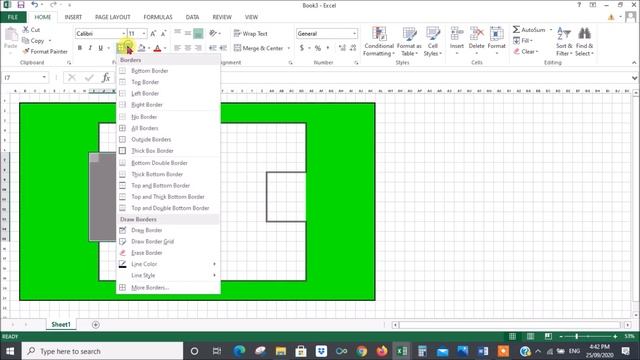Switch to Page Layout view in status bar
The height and width of the screenshot is (360, 640).
pyautogui.click(x=530, y=336)
